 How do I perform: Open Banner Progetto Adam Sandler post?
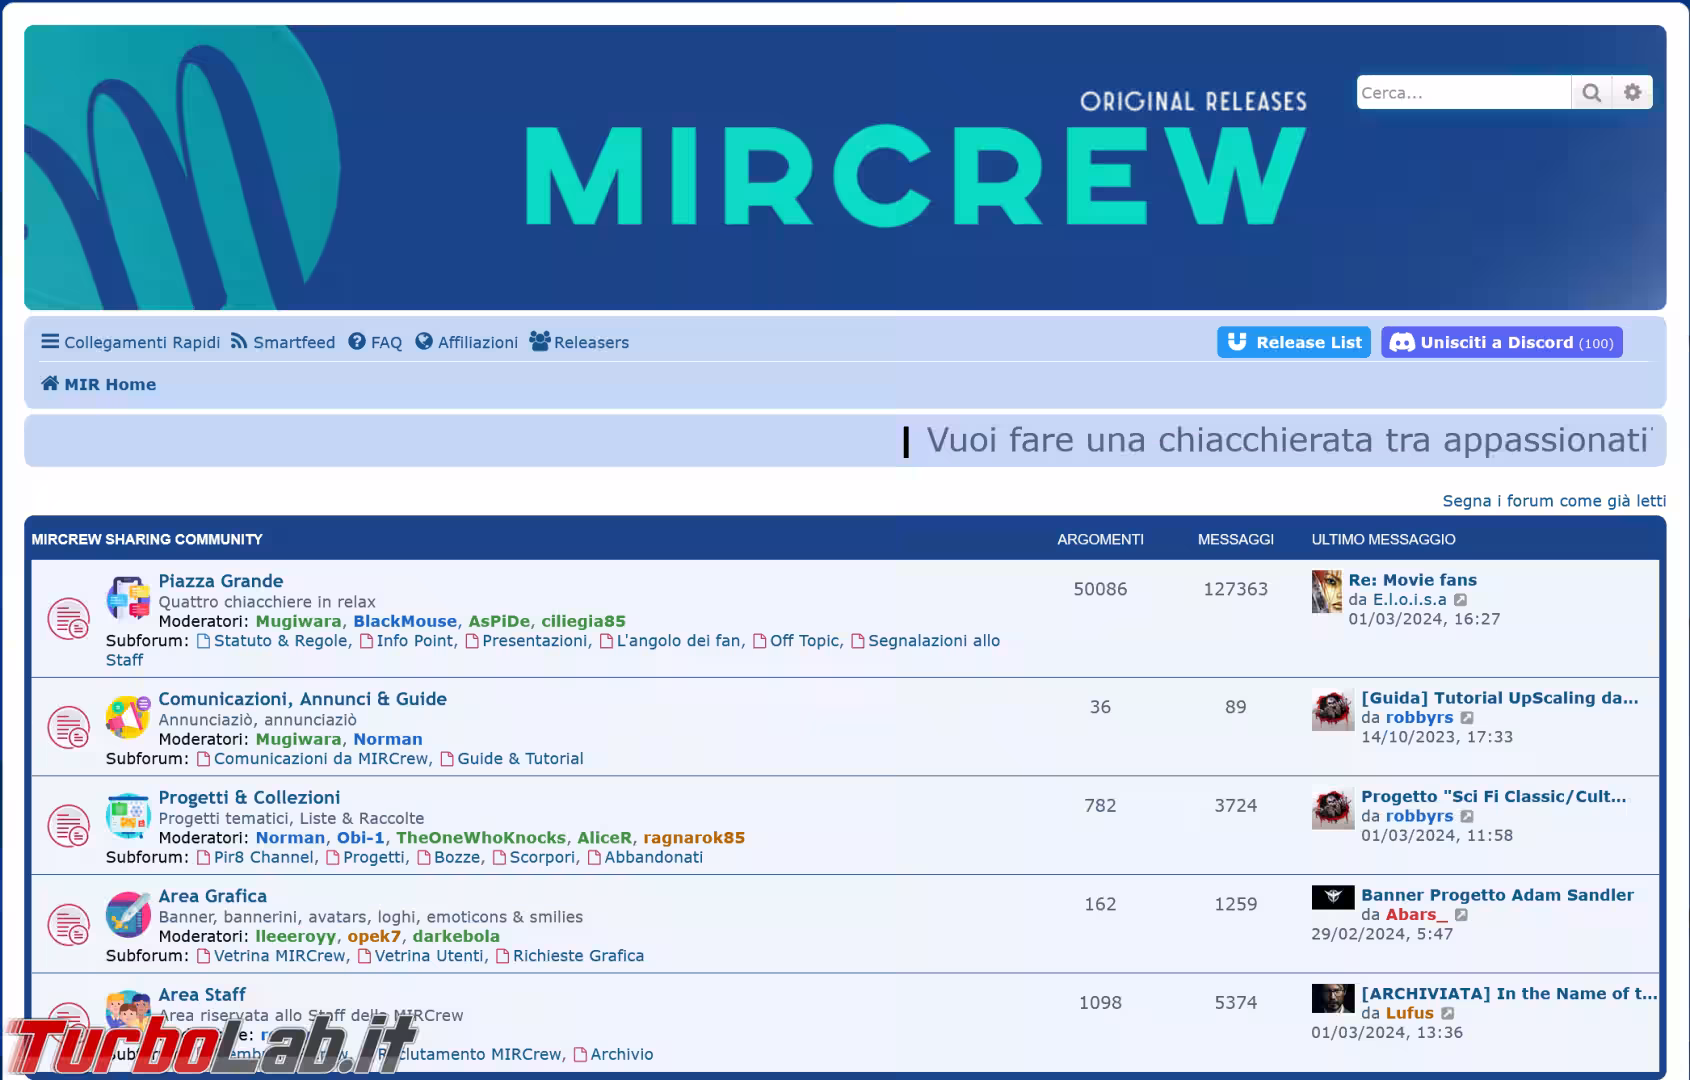pyautogui.click(x=1497, y=895)
